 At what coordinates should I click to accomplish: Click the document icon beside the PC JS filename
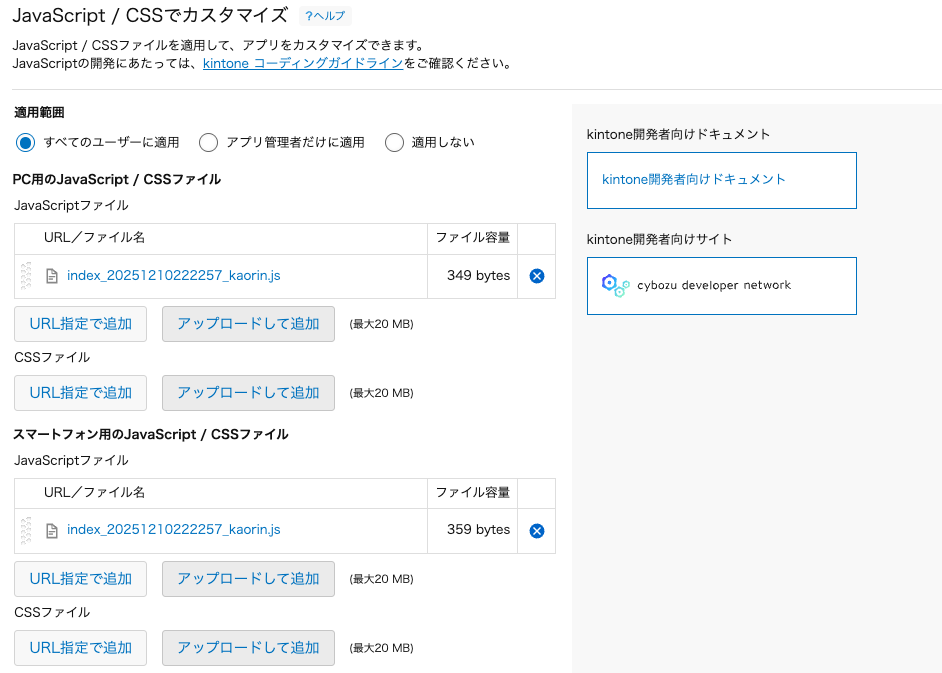click(52, 275)
